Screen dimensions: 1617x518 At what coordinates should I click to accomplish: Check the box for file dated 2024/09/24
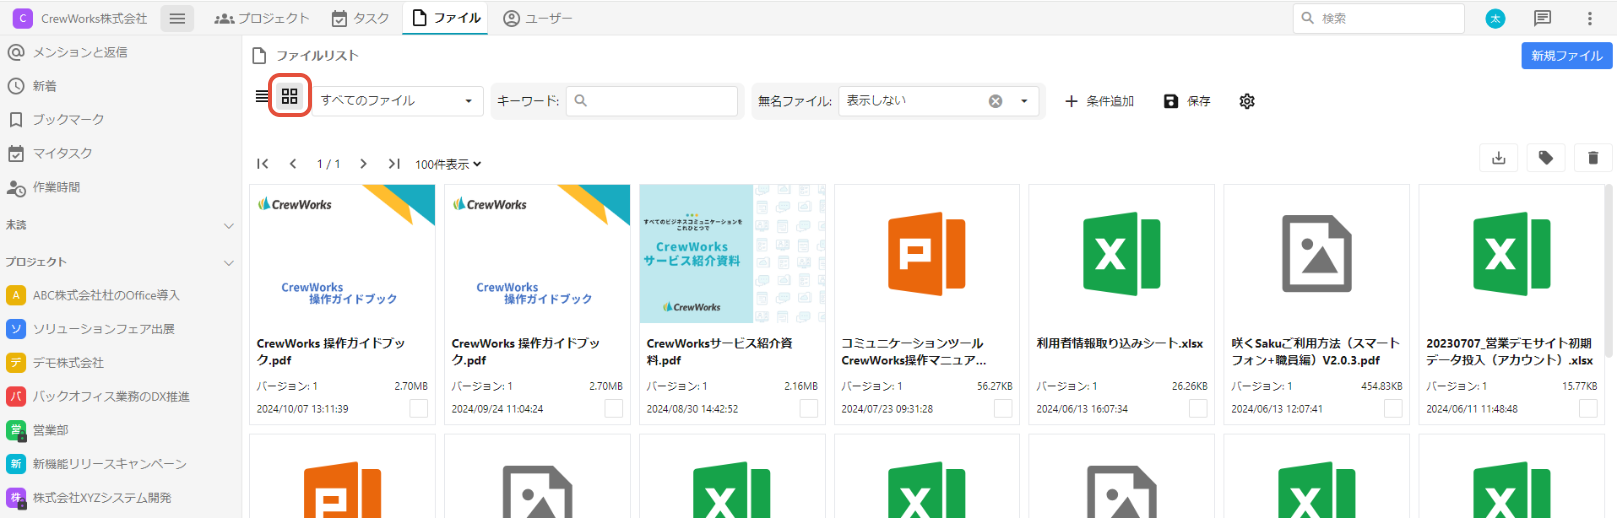(x=614, y=408)
